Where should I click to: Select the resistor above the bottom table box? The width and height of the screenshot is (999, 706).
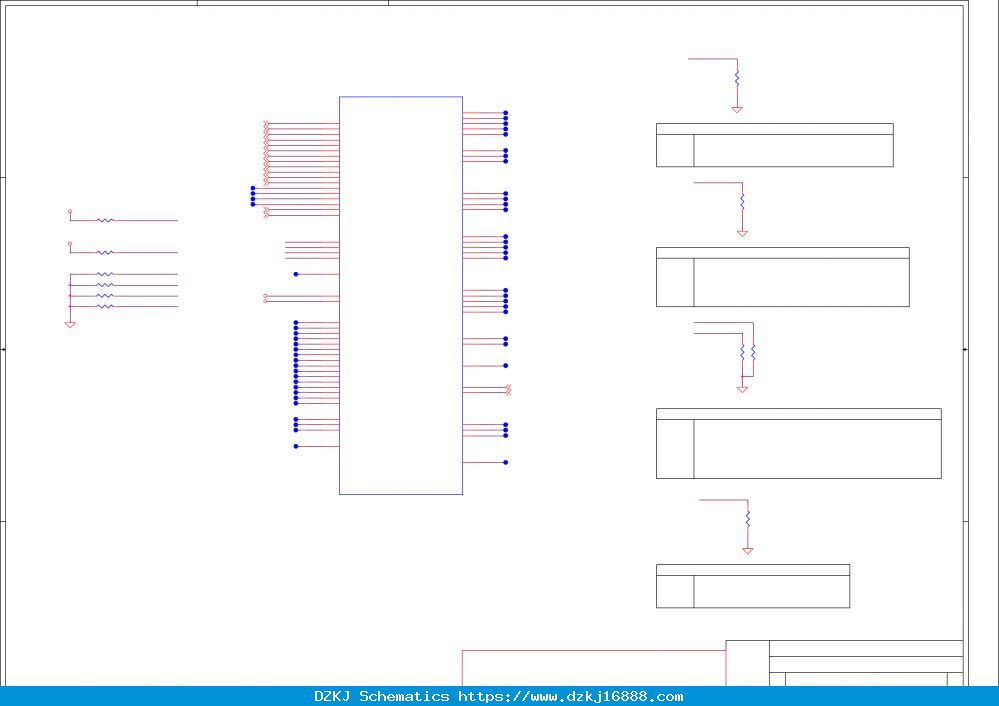coord(748,519)
